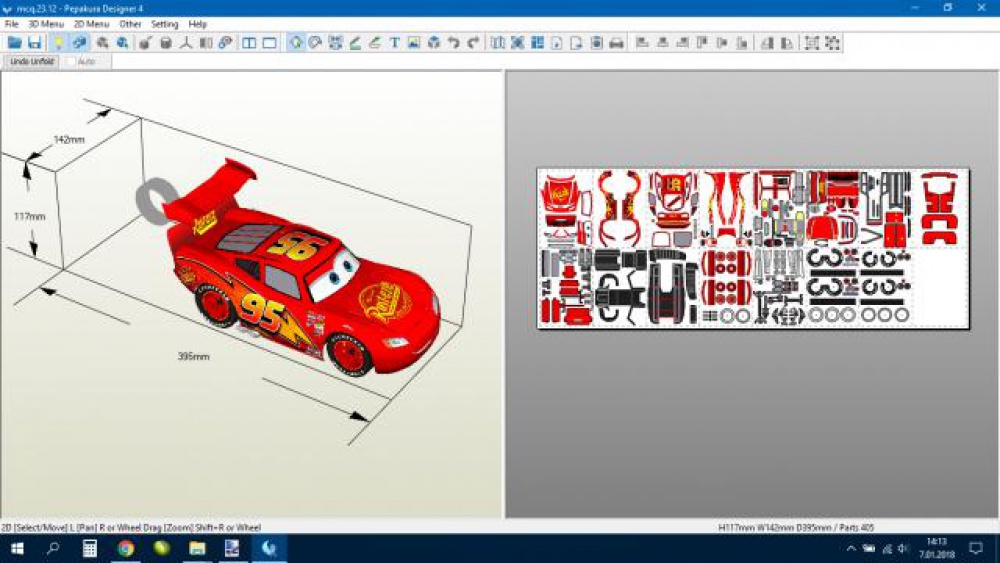Click the Undo Unfold button
1000x563 pixels.
[x=32, y=61]
